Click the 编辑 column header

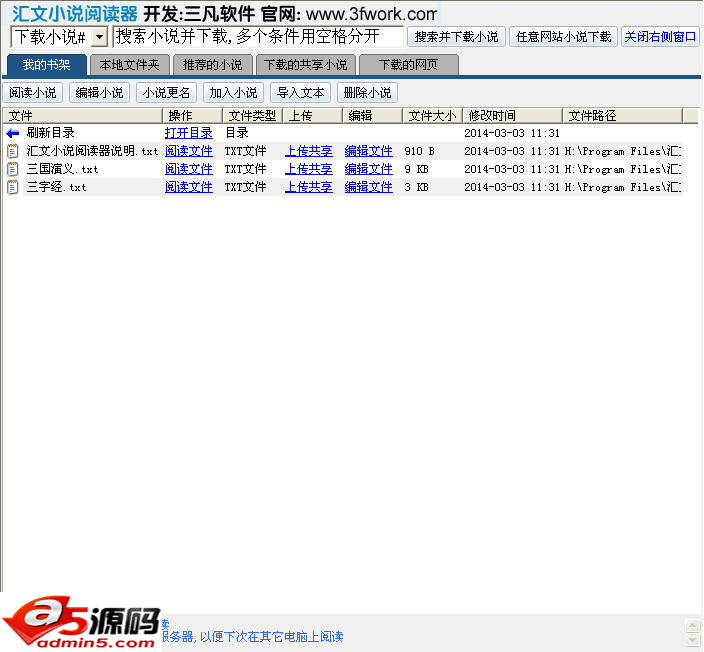click(x=372, y=115)
